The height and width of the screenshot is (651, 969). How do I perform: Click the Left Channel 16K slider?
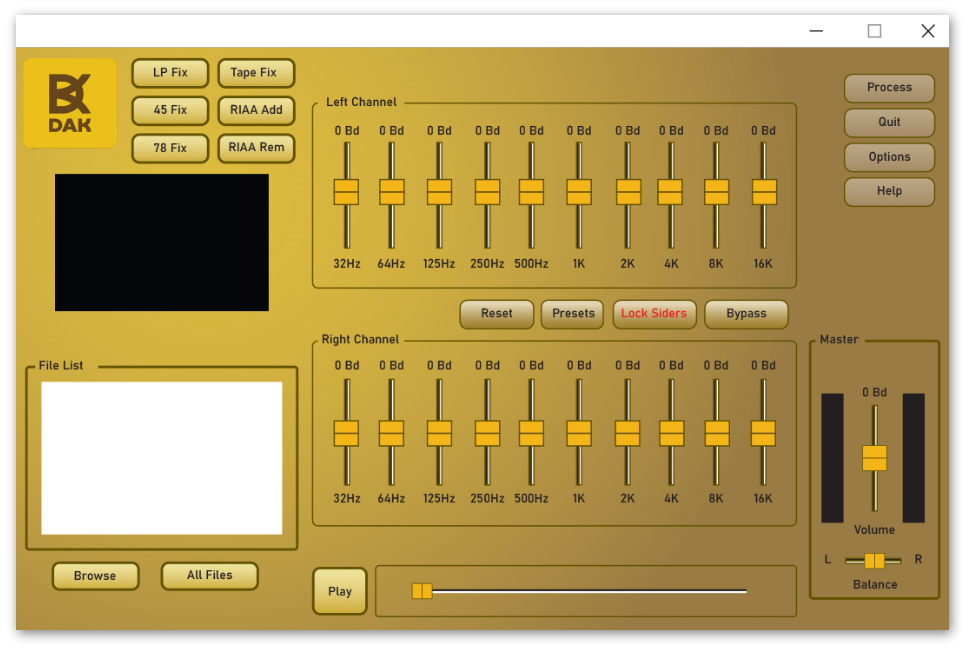point(764,192)
